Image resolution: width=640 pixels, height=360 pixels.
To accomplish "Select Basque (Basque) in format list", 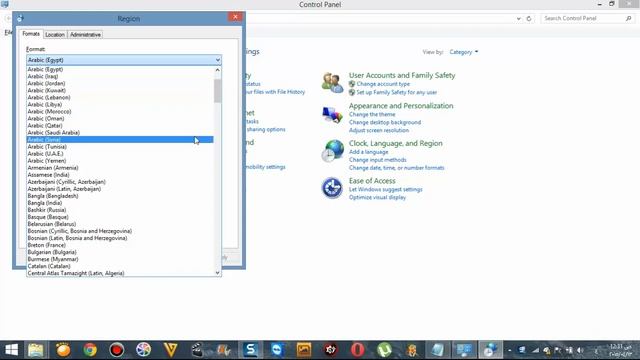I will (x=120, y=217).
